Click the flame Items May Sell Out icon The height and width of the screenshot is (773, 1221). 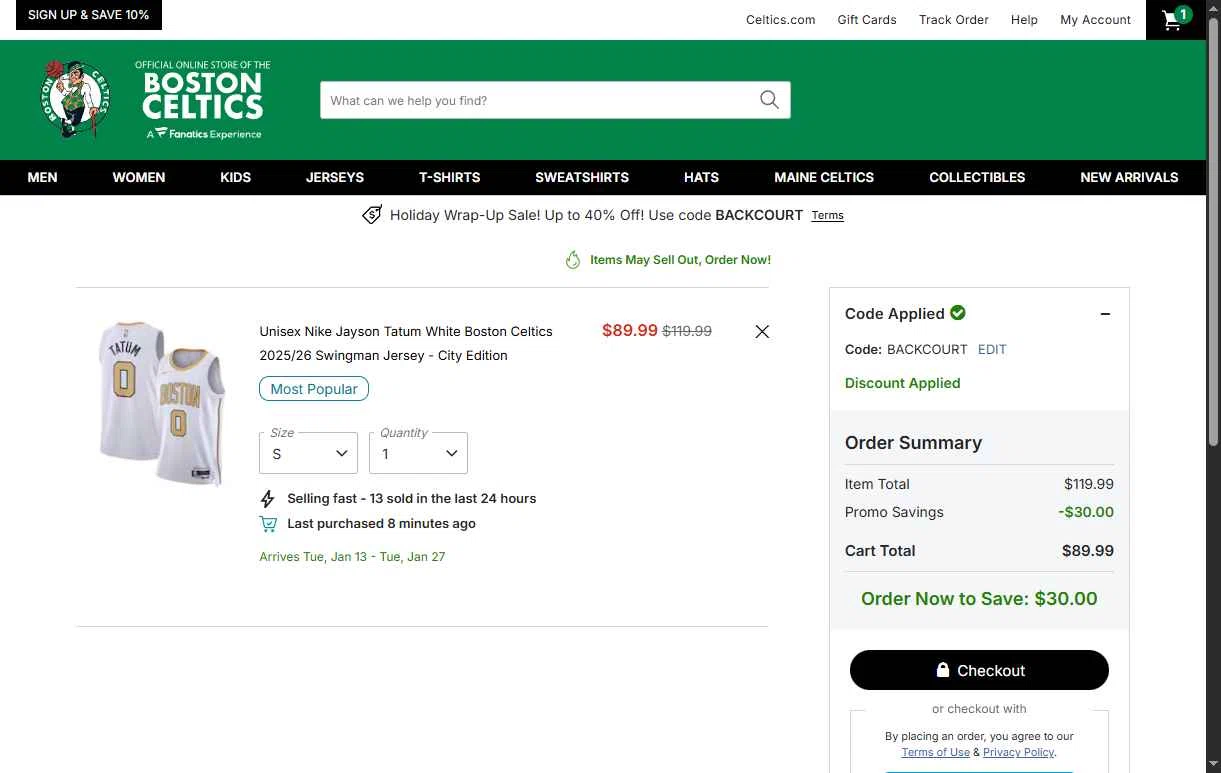[573, 260]
